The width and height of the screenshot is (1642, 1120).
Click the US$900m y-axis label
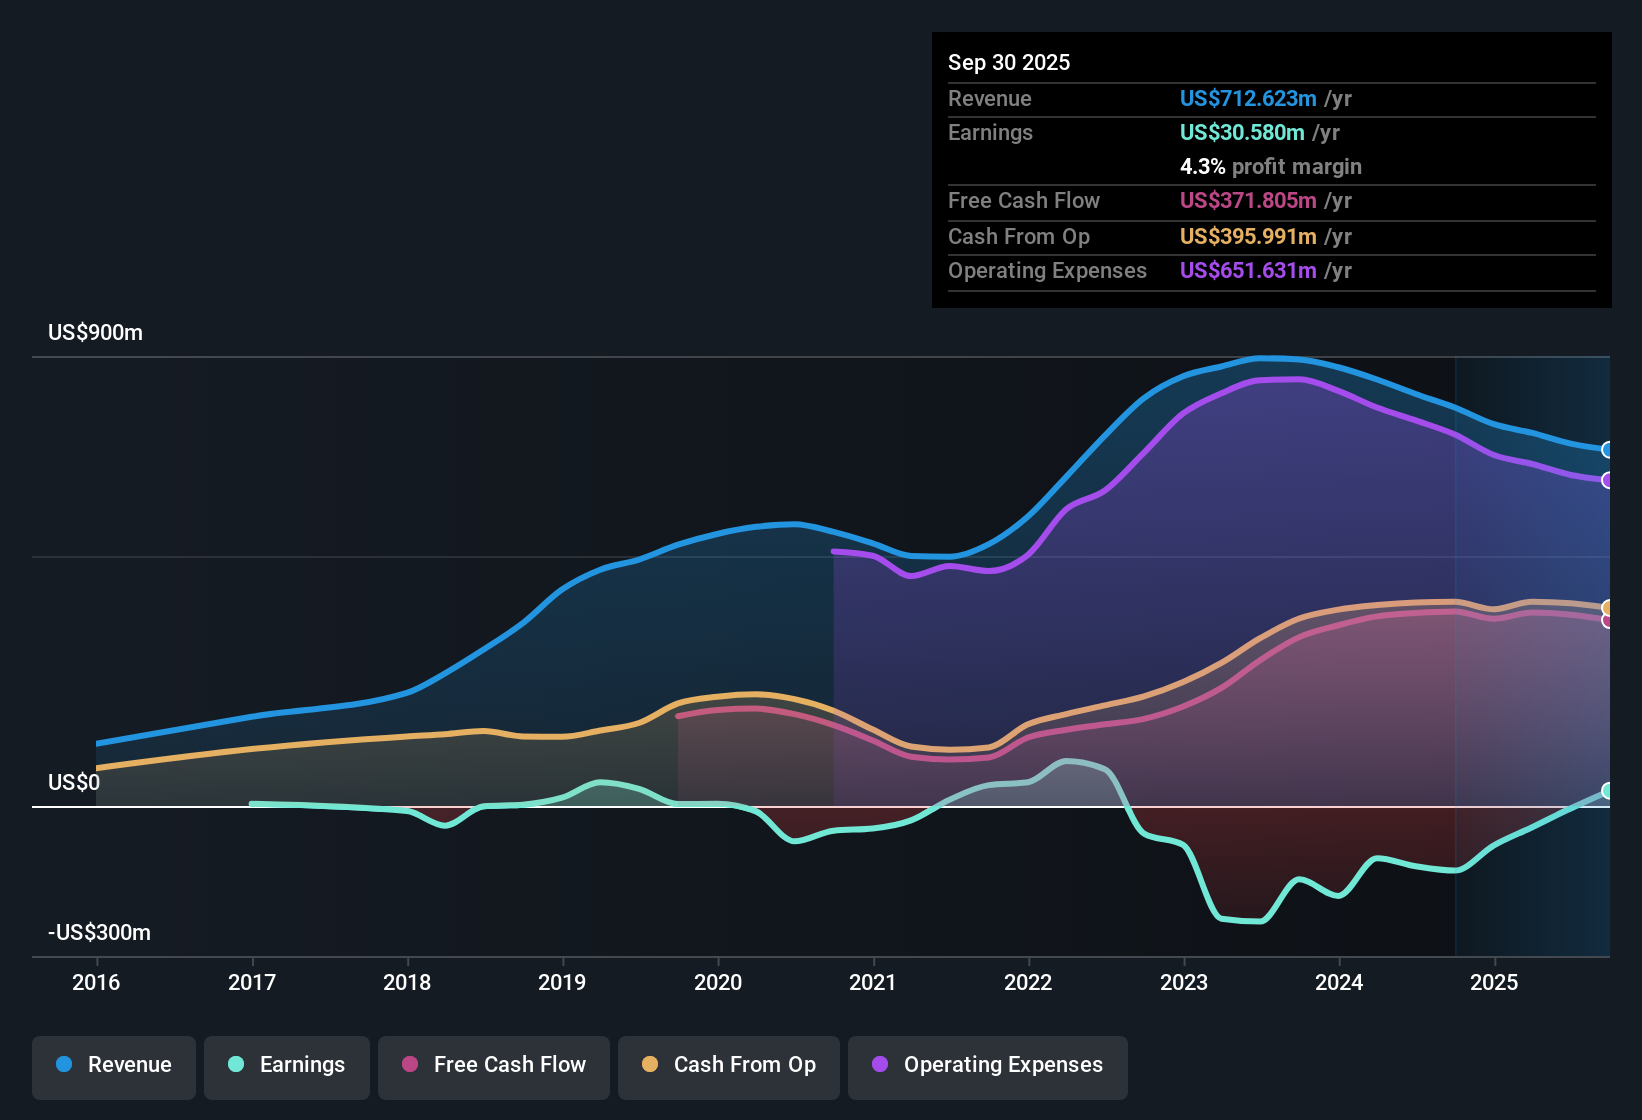coord(95,333)
